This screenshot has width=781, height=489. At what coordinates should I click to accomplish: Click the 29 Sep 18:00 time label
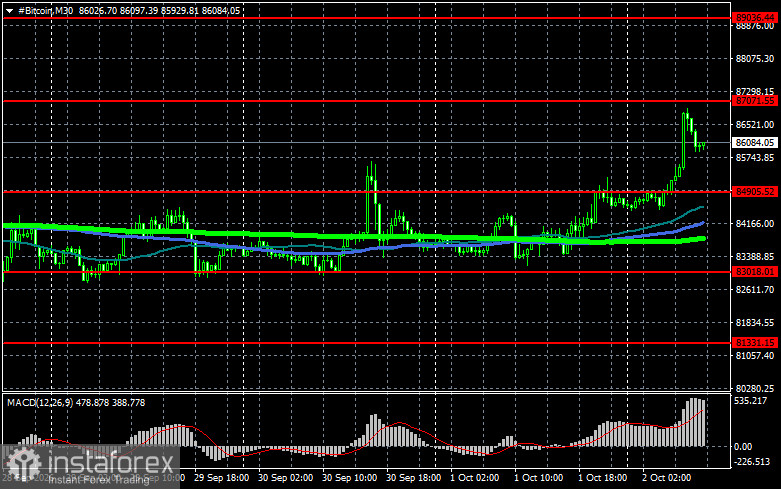[x=222, y=478]
